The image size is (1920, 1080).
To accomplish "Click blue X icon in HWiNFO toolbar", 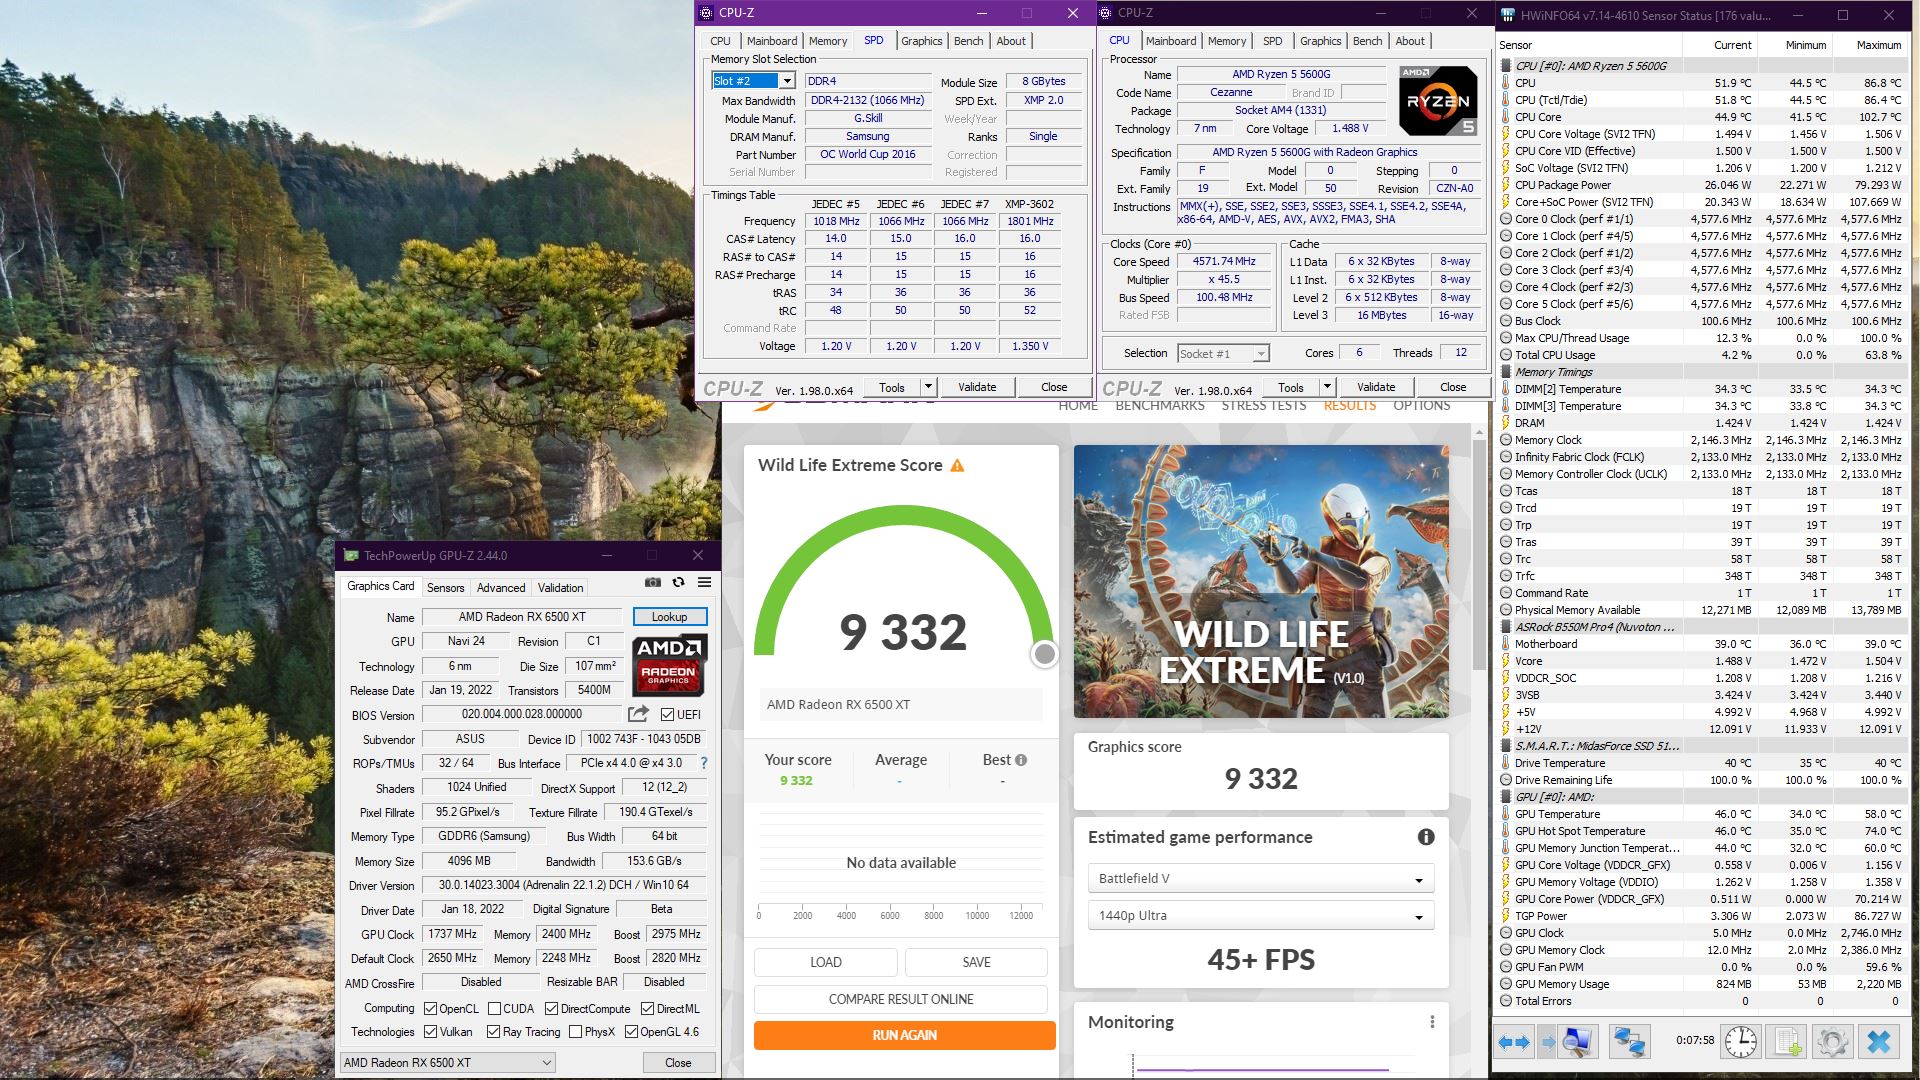I will [1879, 1042].
